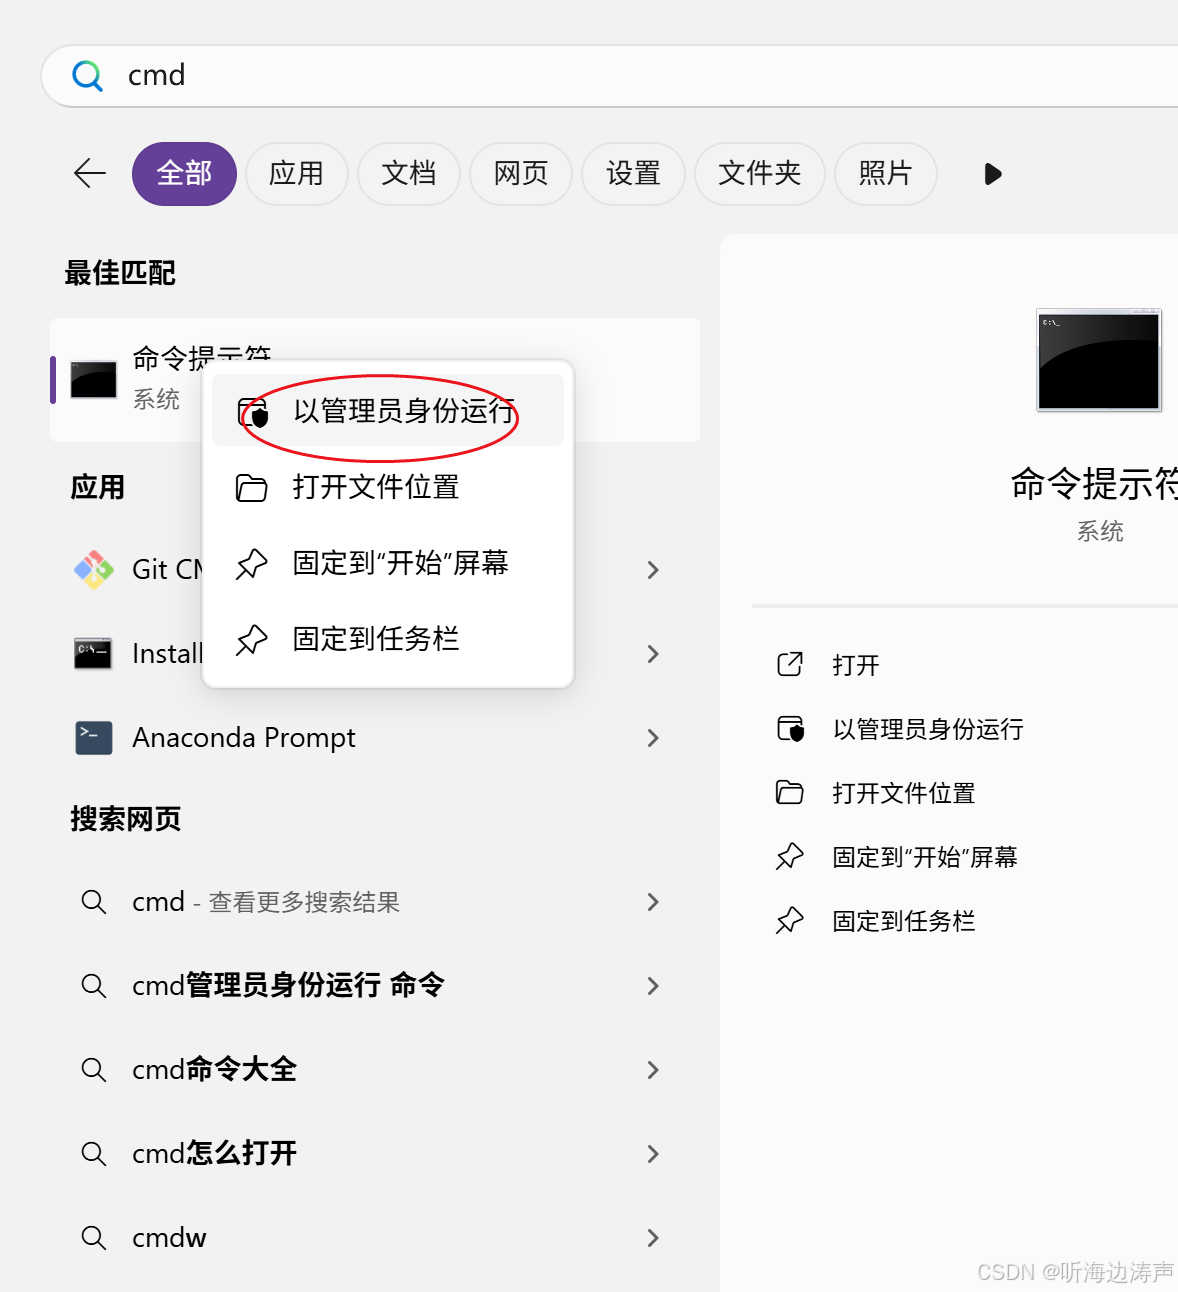This screenshot has width=1178, height=1292.
Task: Expand the Install result chevron
Action: [653, 654]
